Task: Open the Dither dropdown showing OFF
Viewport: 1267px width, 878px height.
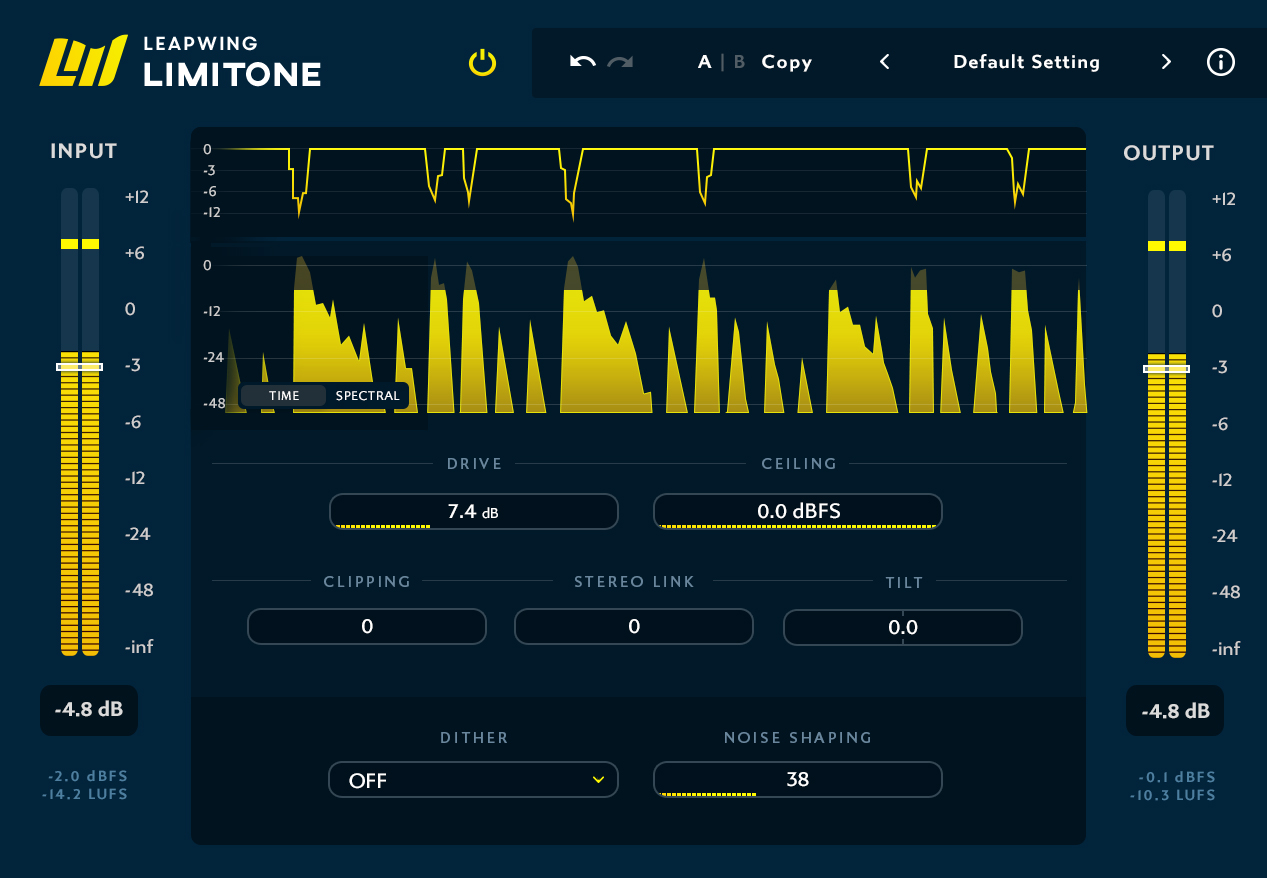Action: [473, 779]
